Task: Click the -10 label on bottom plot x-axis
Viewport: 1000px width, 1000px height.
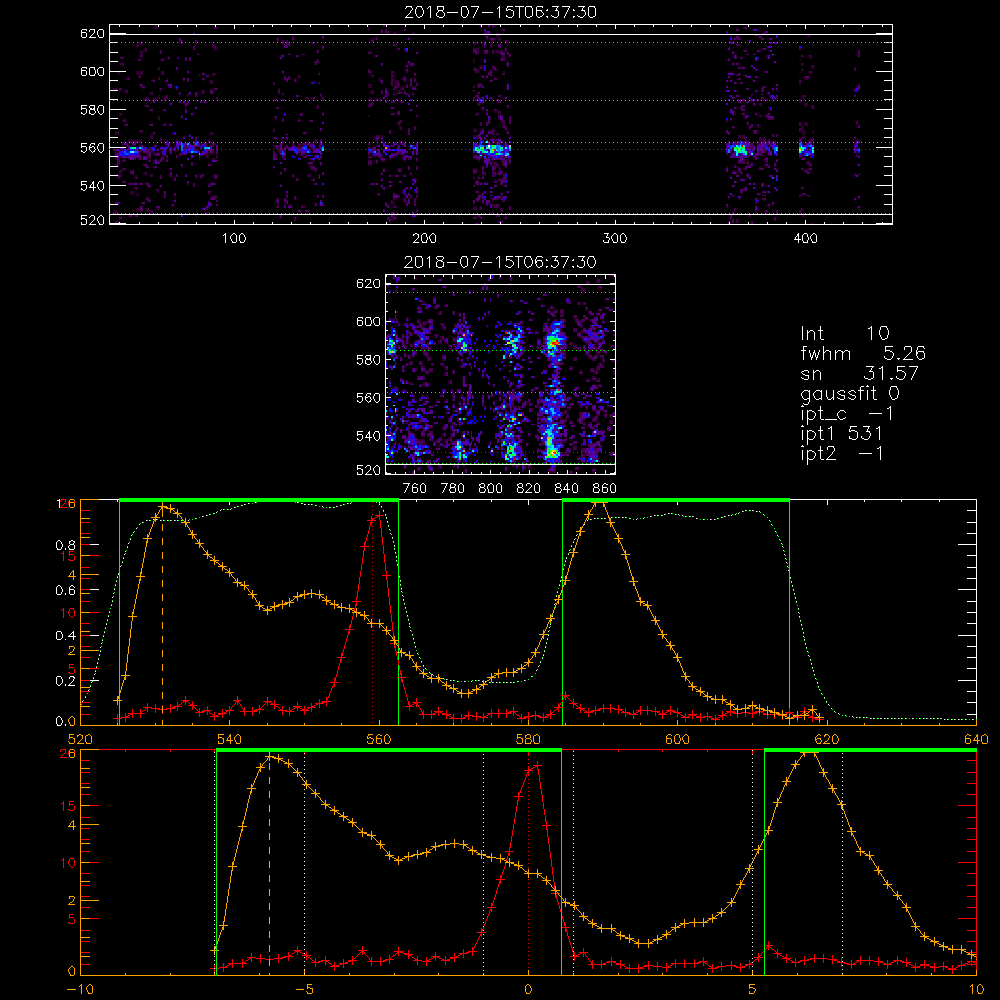Action: click(80, 990)
